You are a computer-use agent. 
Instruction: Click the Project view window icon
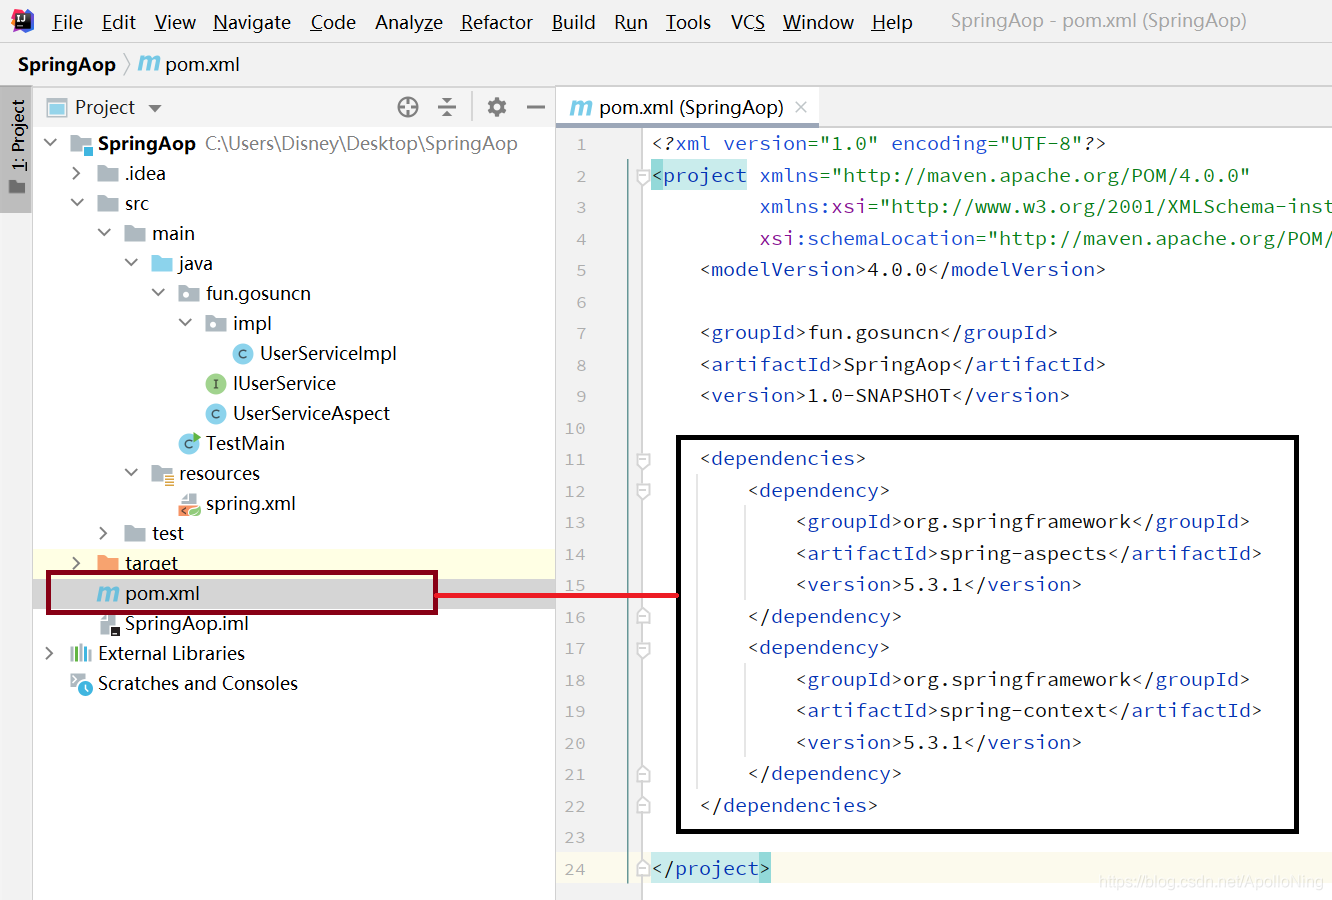[x=57, y=107]
